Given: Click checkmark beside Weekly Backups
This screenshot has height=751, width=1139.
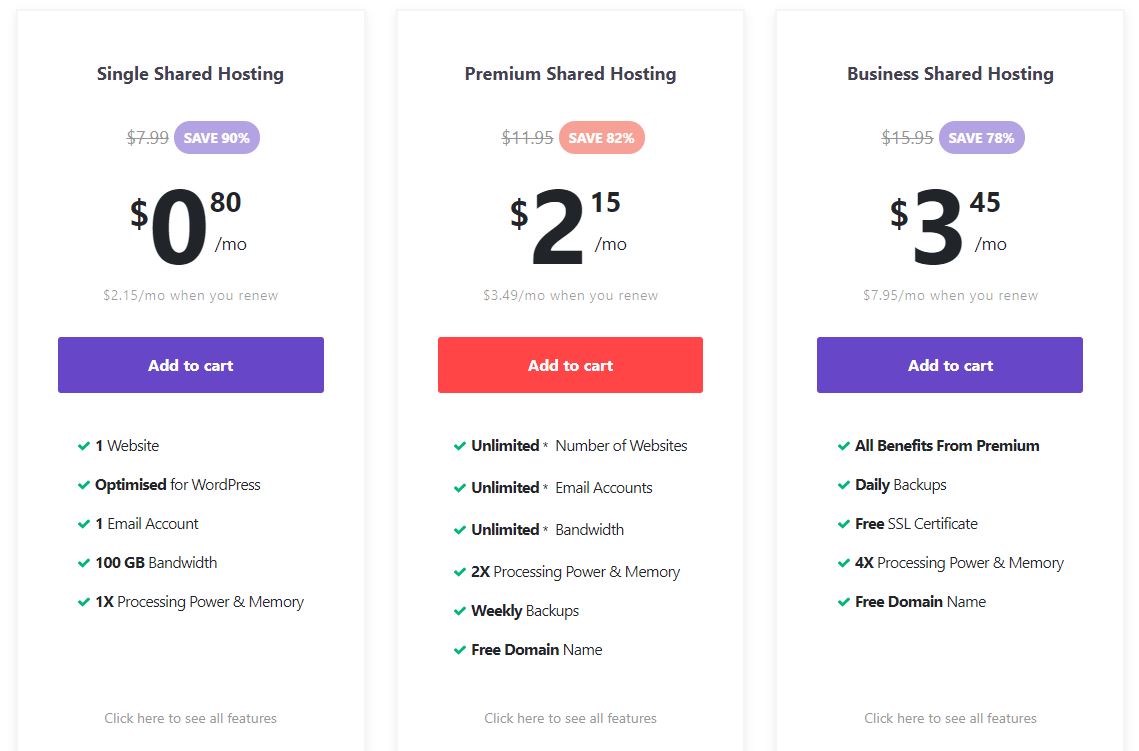Looking at the screenshot, I should [x=460, y=611].
